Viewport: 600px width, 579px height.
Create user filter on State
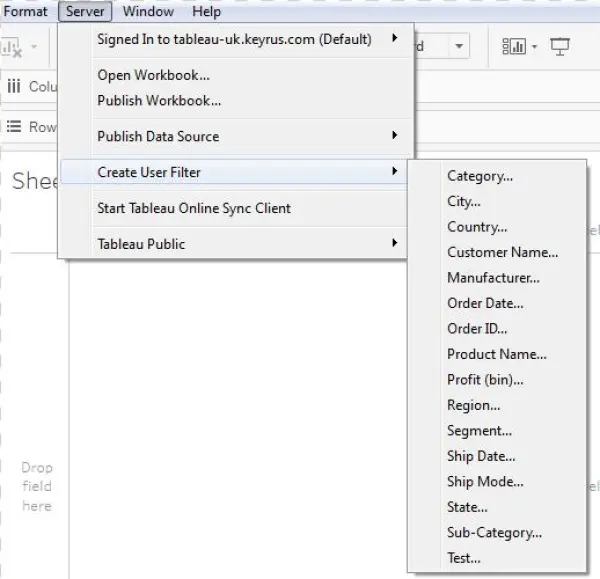[497, 507]
